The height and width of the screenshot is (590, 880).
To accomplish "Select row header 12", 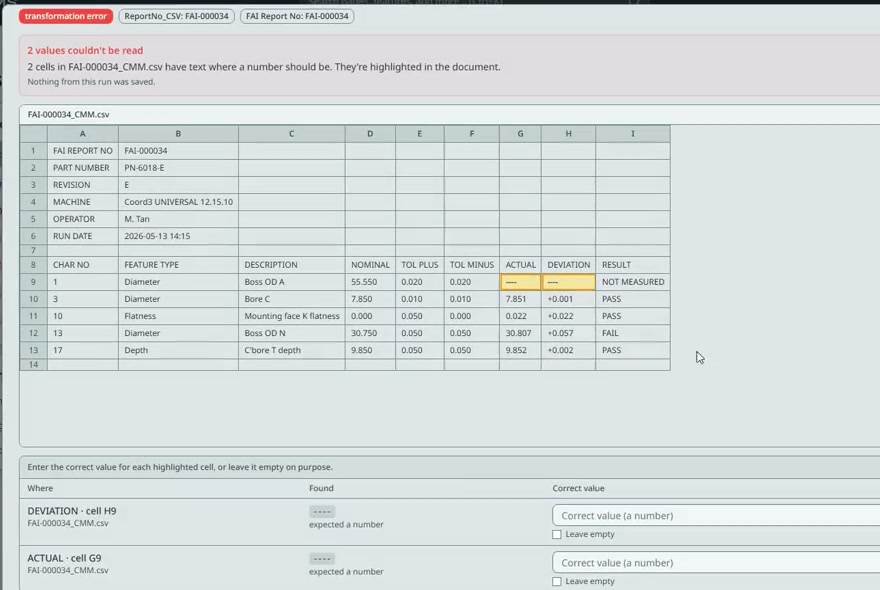I will tap(33, 333).
